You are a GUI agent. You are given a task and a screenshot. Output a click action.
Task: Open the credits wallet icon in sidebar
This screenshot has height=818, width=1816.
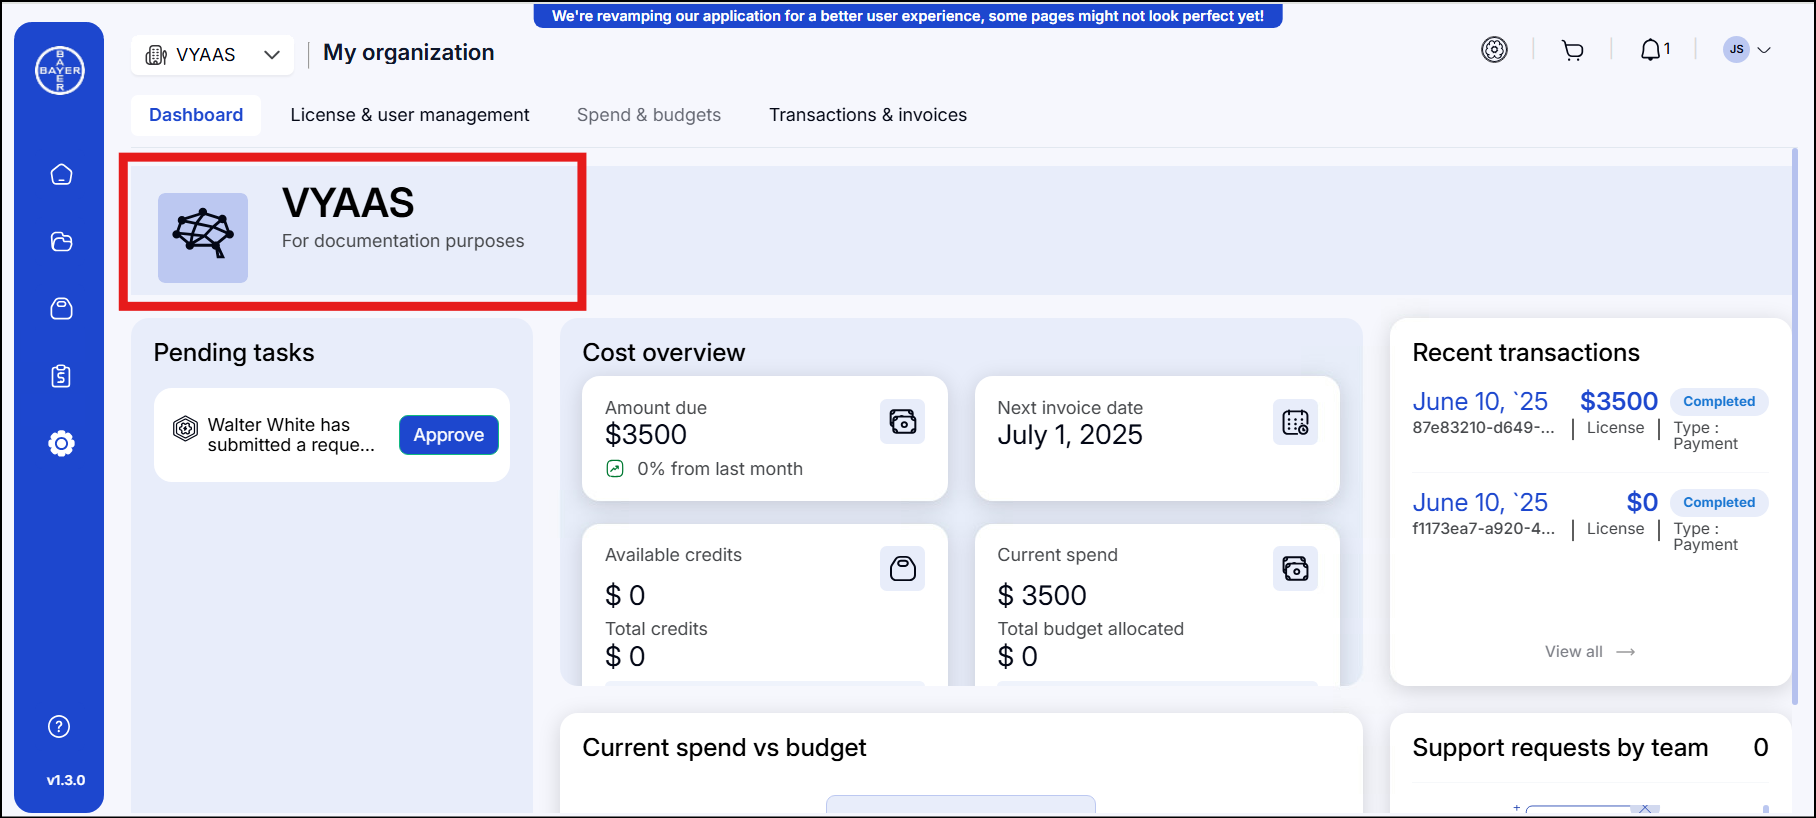pyautogui.click(x=61, y=309)
